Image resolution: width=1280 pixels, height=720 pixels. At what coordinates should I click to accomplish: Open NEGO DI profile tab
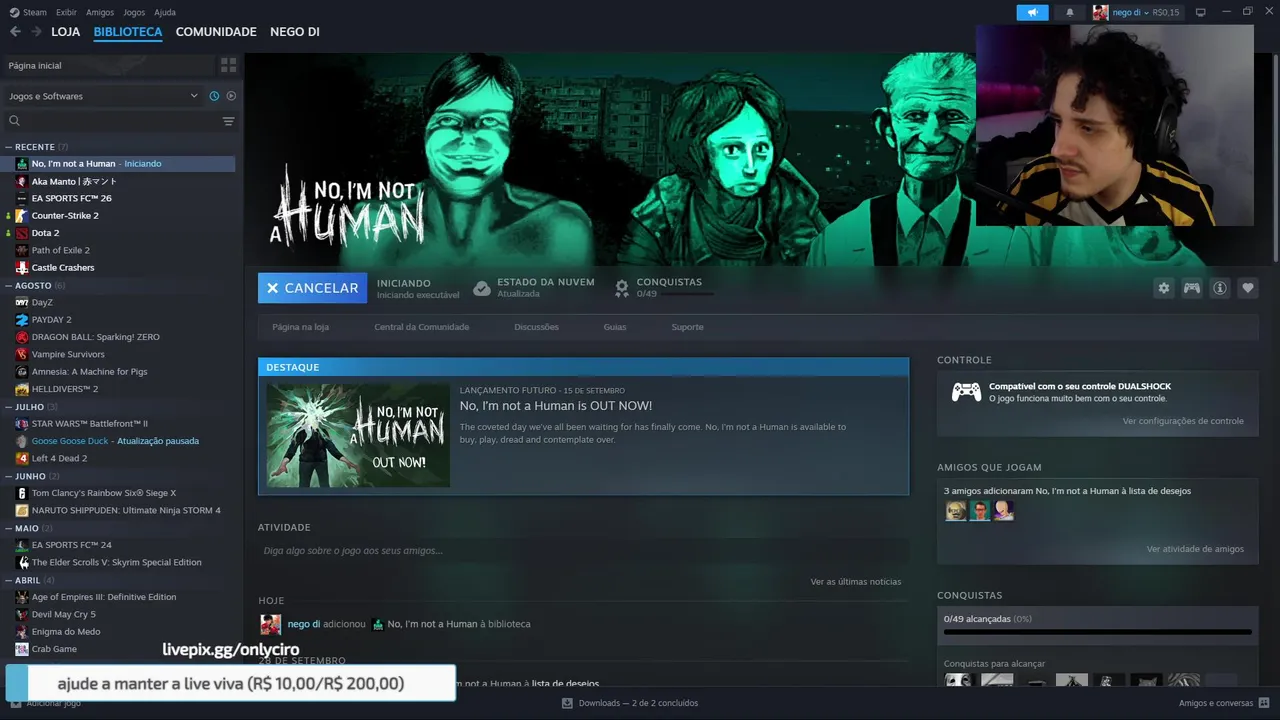click(x=295, y=32)
